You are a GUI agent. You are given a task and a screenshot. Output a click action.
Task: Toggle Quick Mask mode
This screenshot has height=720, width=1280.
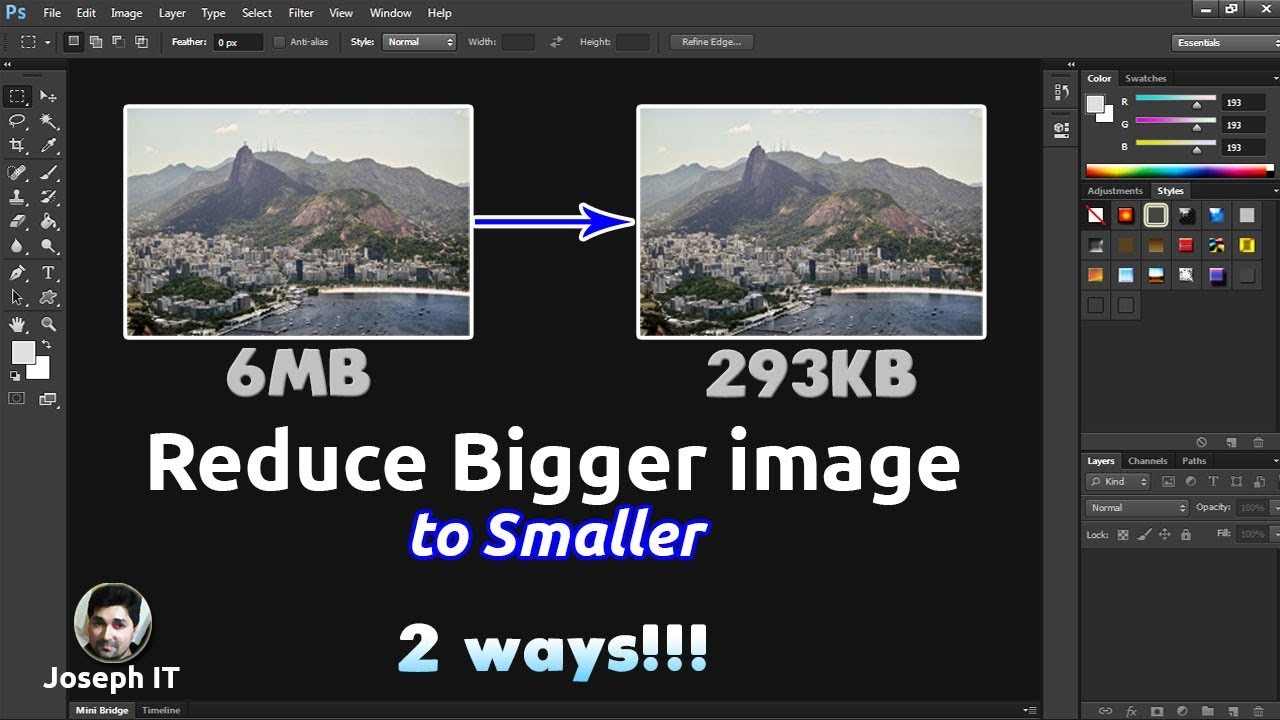17,399
